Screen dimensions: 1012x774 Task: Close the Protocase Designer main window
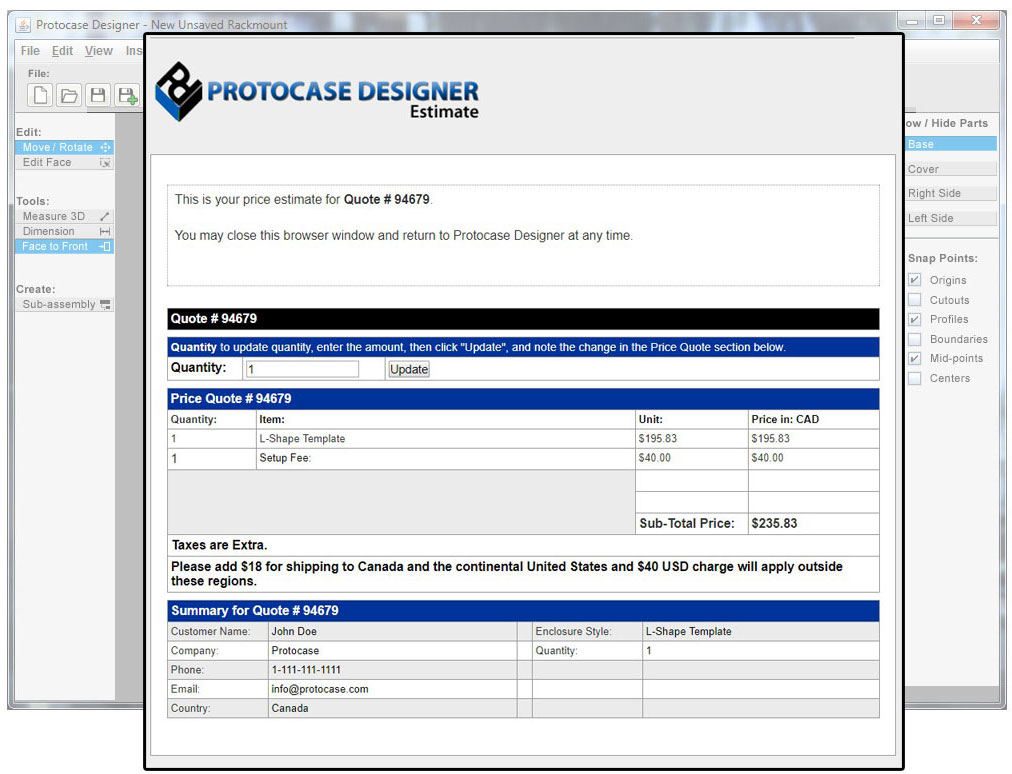[x=977, y=21]
